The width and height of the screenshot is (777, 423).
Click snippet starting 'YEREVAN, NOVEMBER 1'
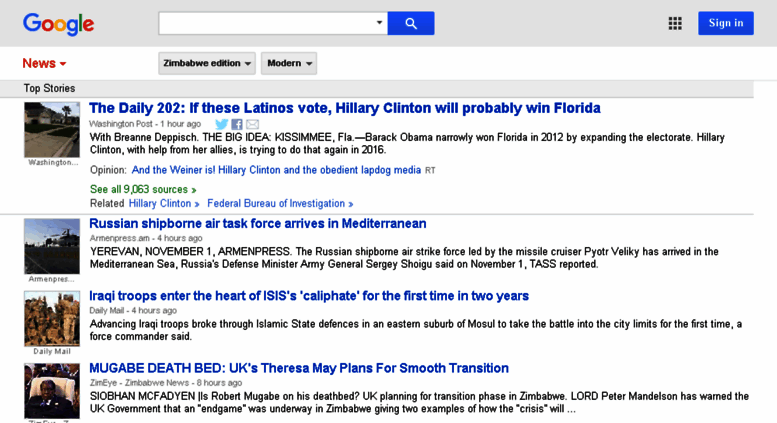point(404,258)
